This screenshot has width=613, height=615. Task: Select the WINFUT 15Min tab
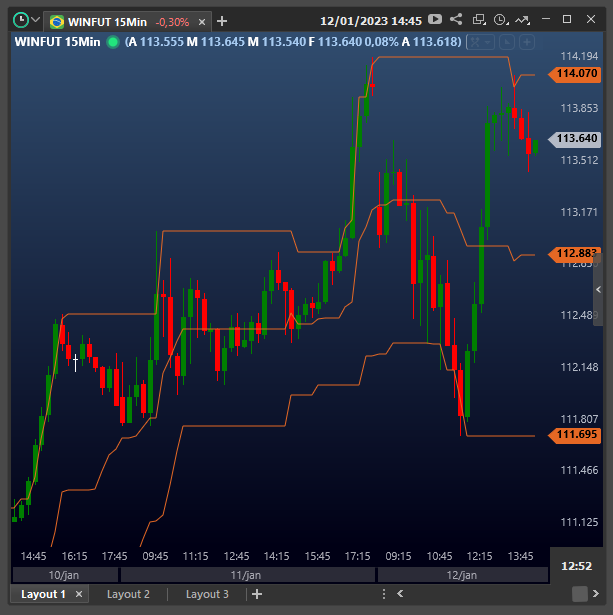pos(129,22)
